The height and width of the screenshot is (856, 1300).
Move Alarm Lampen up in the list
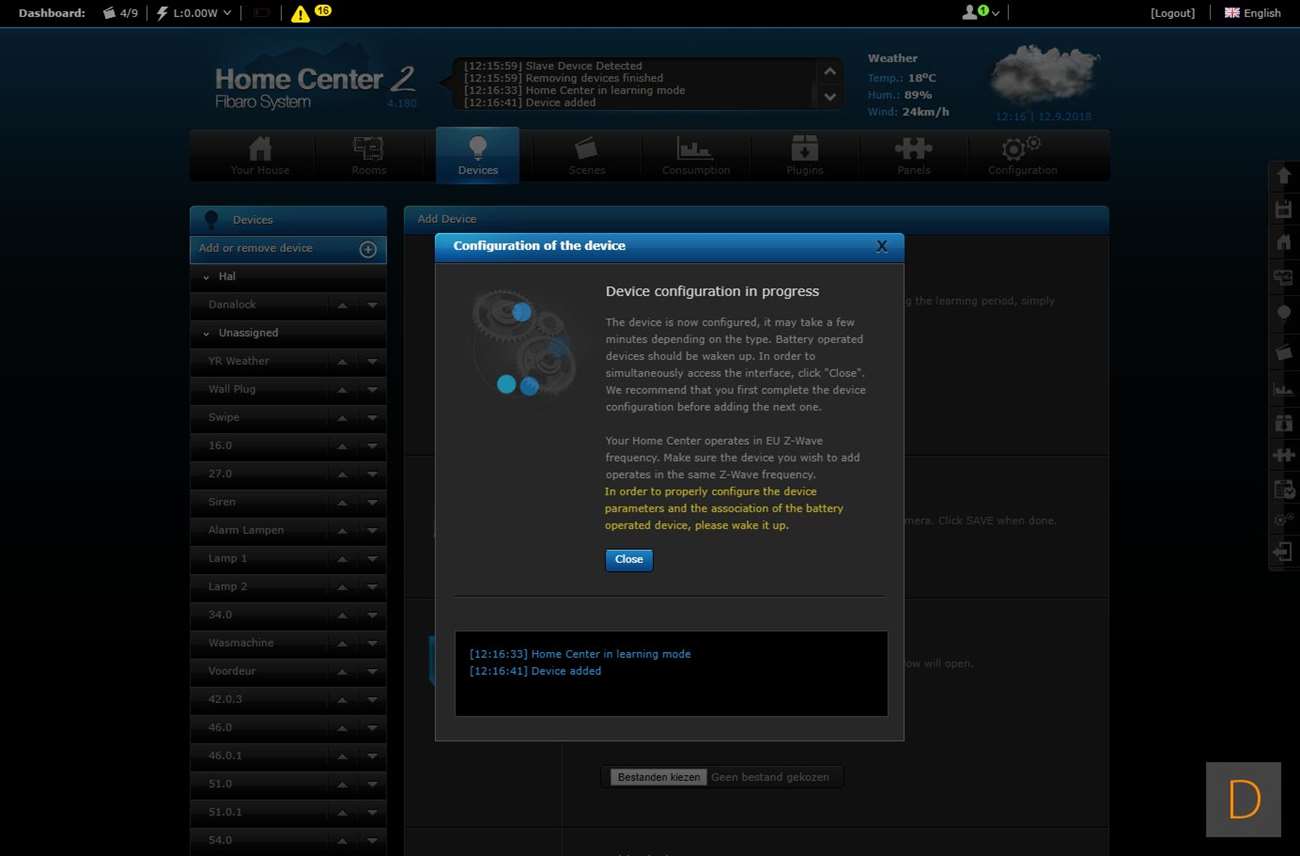(x=342, y=530)
